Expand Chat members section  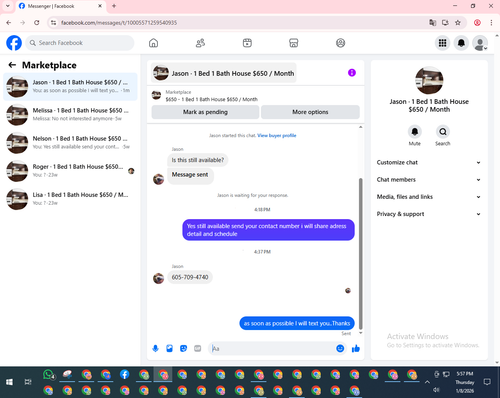(429, 180)
